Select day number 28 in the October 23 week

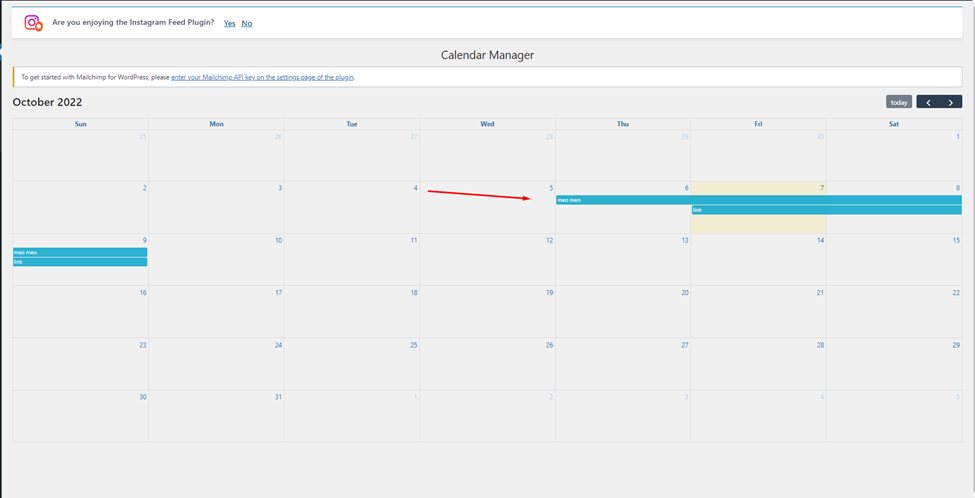tap(821, 344)
